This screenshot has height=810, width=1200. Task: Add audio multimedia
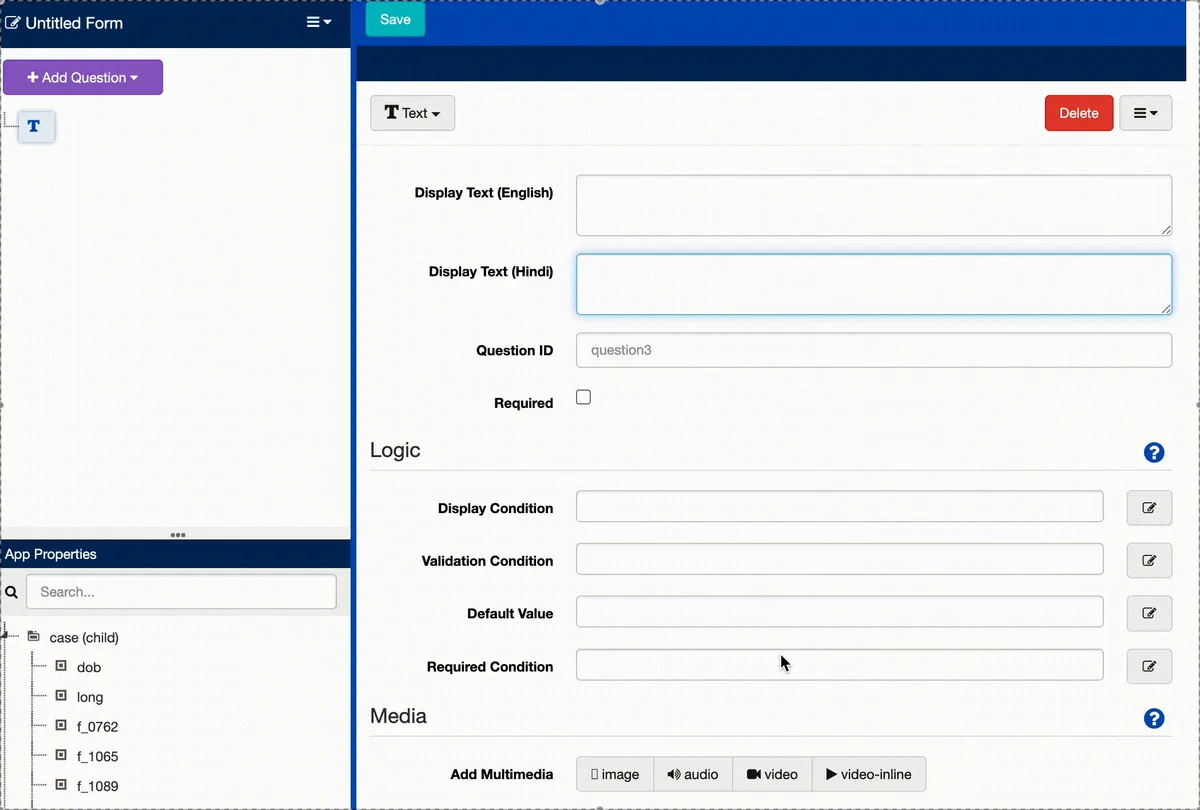pos(693,774)
